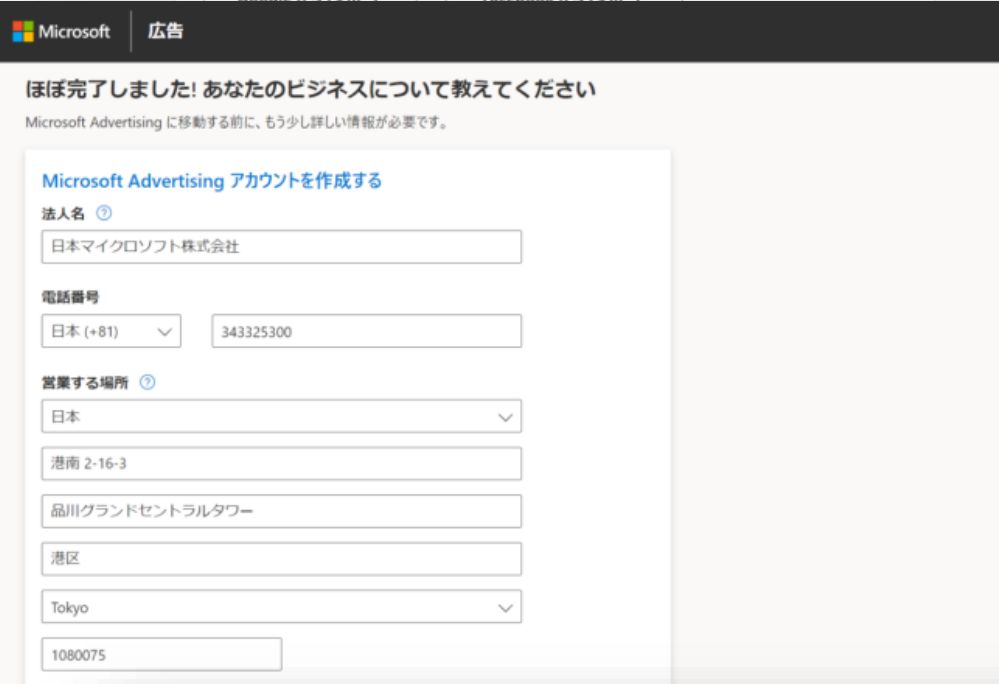Open the 日本 country dropdown under 営業する場所
The image size is (999, 684).
[x=281, y=417]
